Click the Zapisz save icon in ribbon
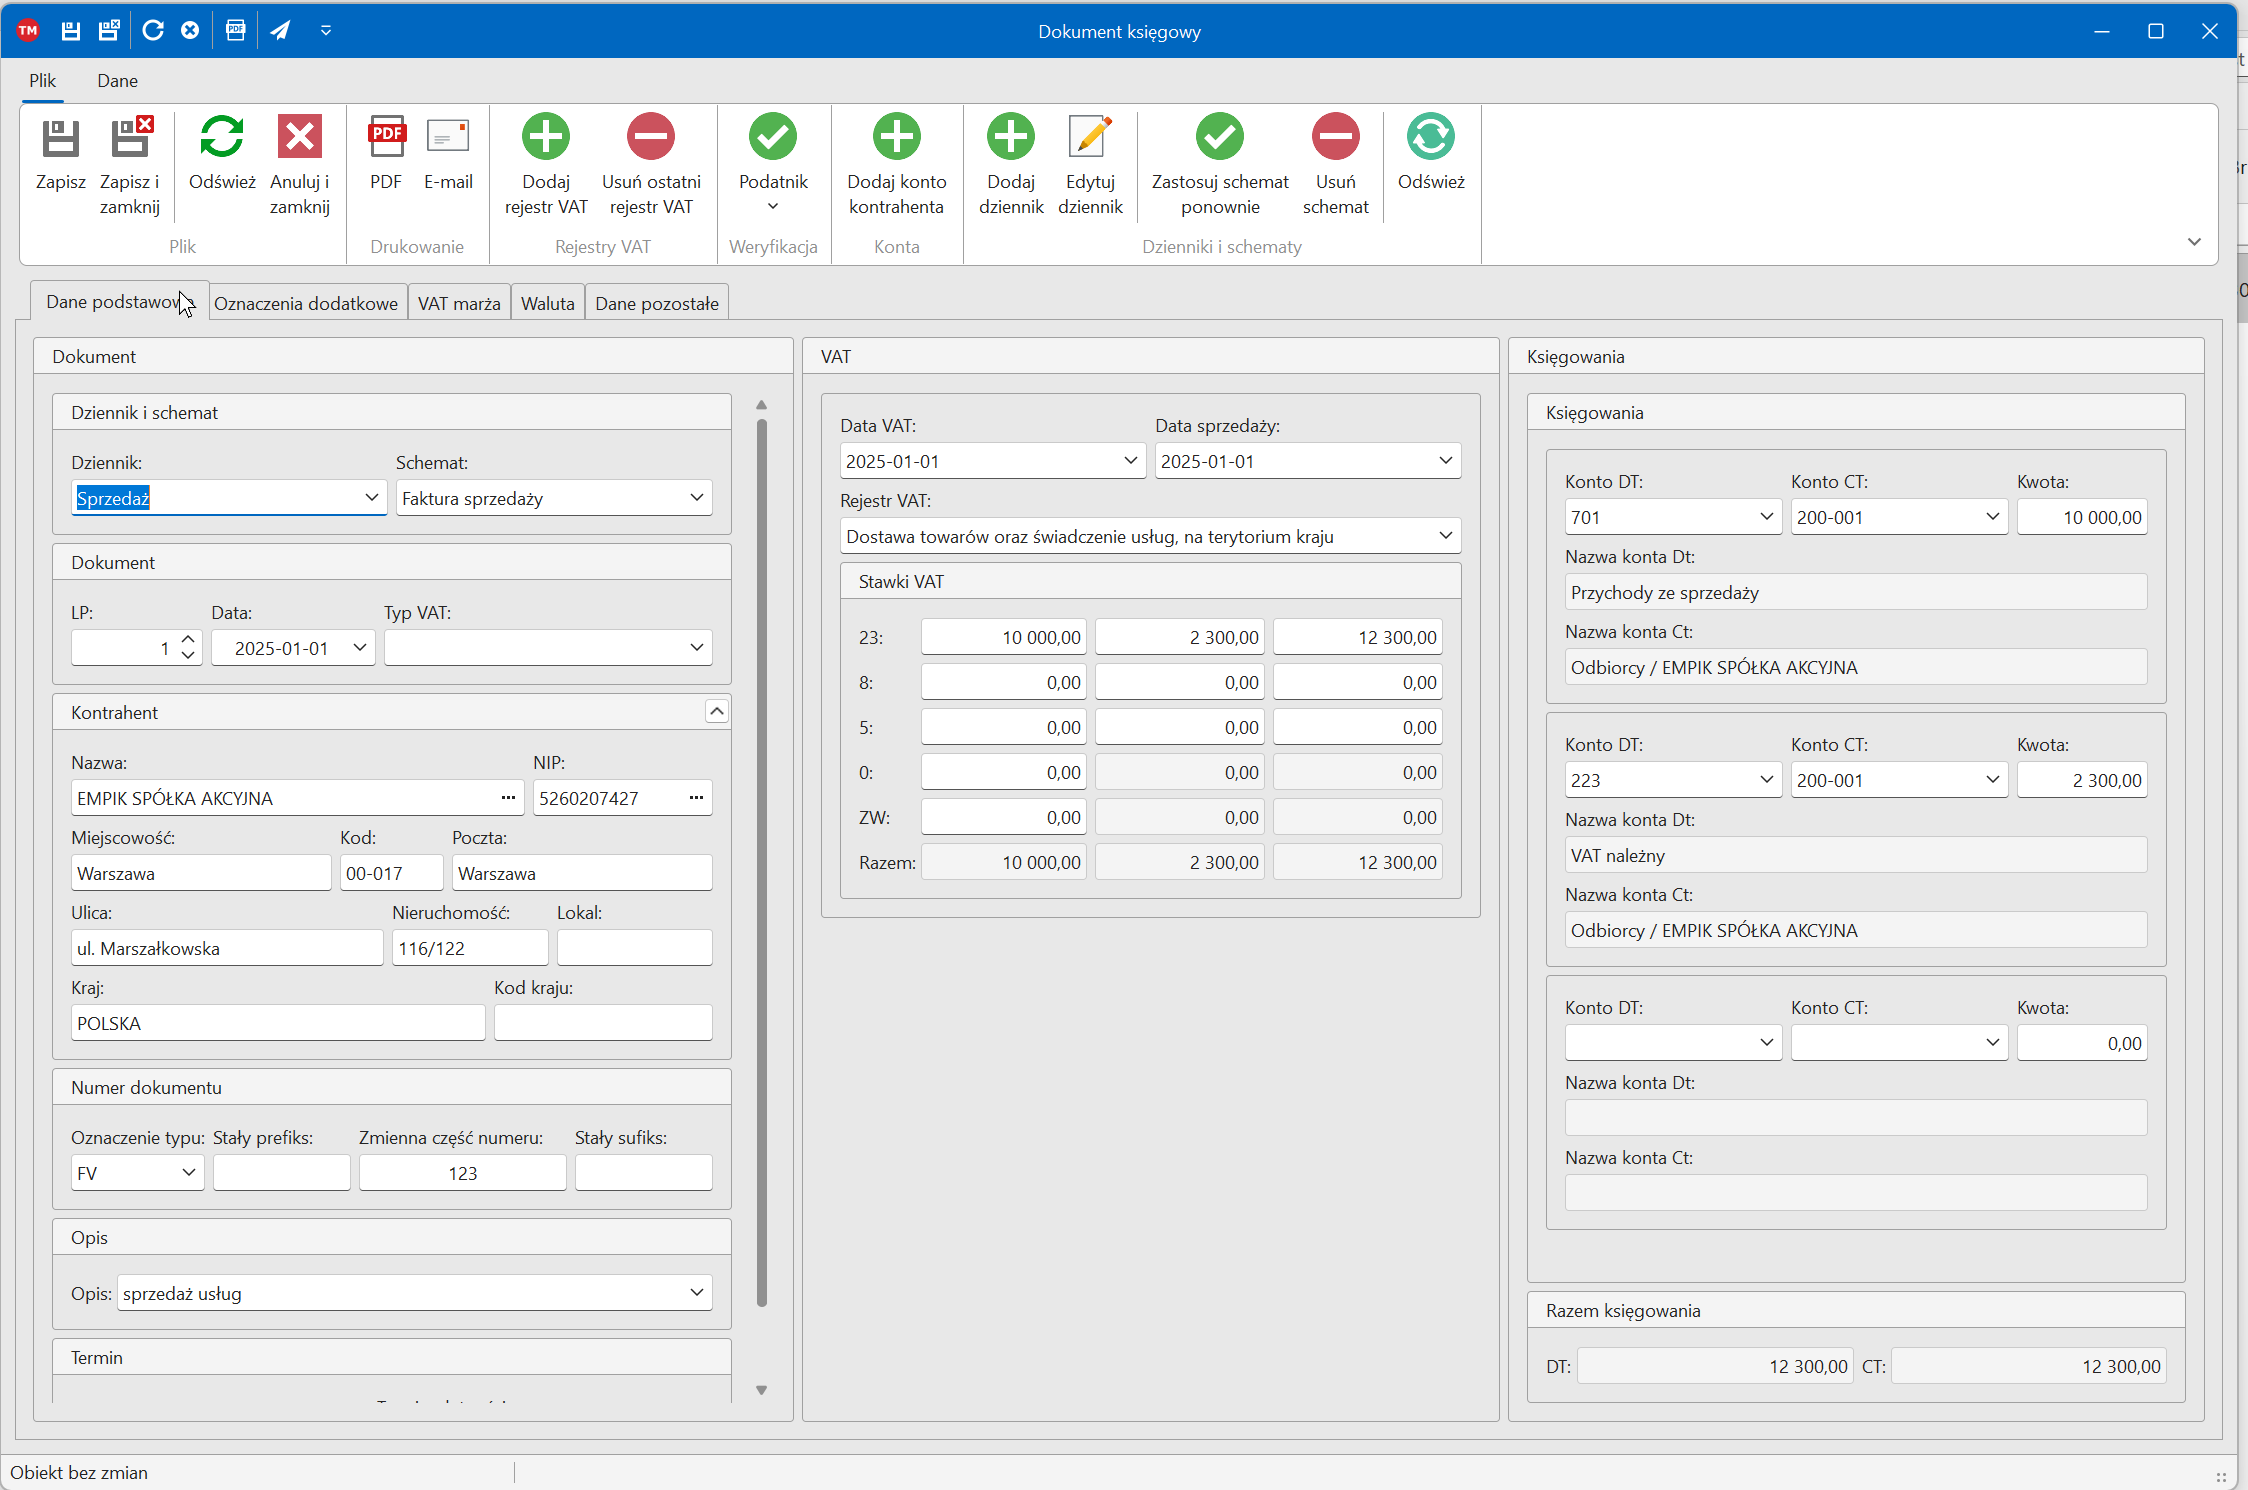 click(x=60, y=140)
